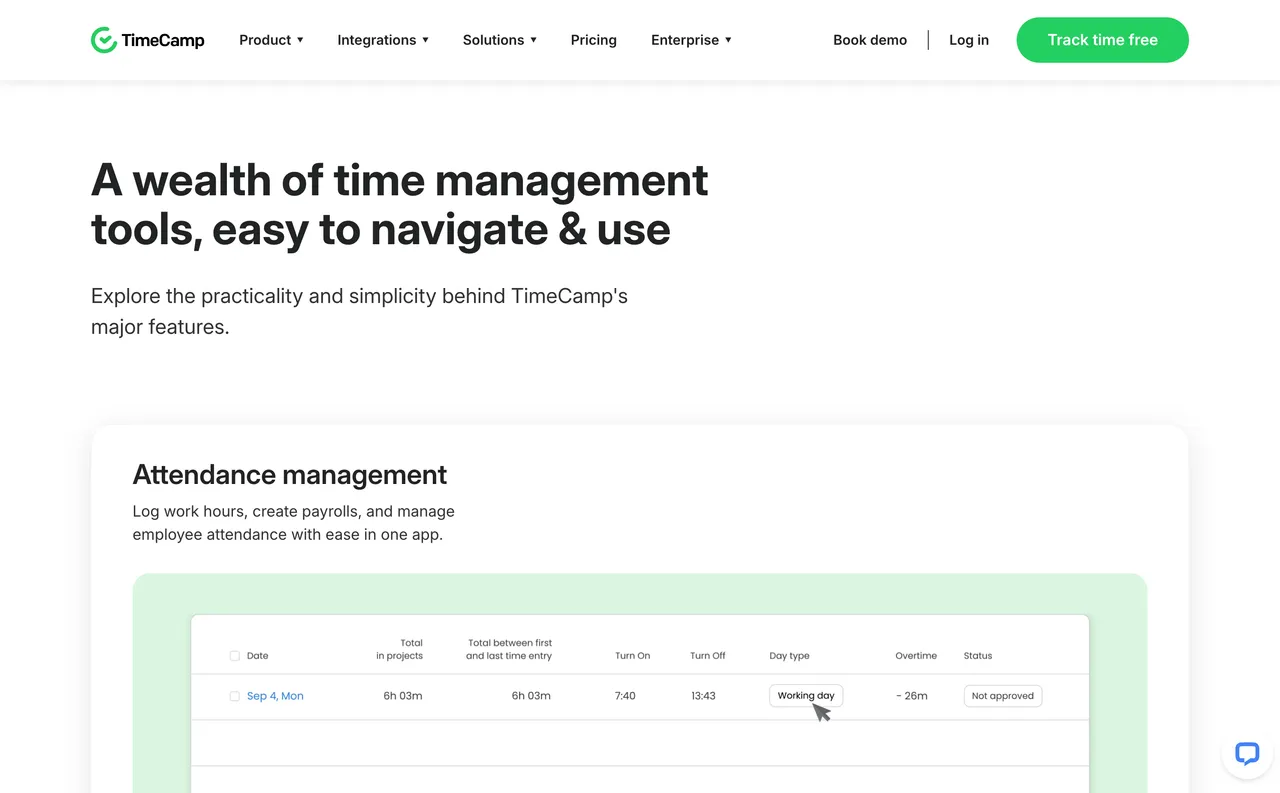Tick the Date header checkbox
This screenshot has width=1280, height=793.
coord(235,656)
